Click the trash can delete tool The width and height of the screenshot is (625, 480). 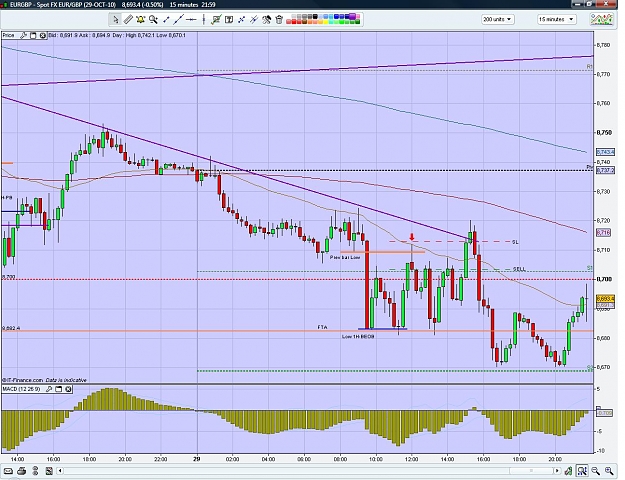(x=279, y=20)
